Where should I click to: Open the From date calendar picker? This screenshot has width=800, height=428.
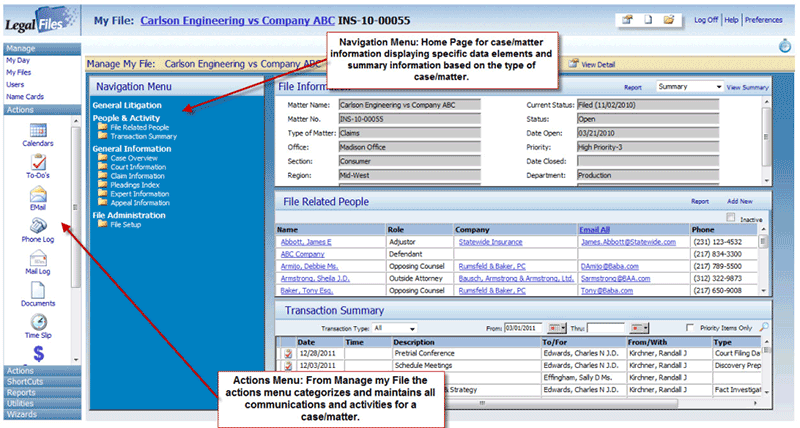tap(557, 328)
